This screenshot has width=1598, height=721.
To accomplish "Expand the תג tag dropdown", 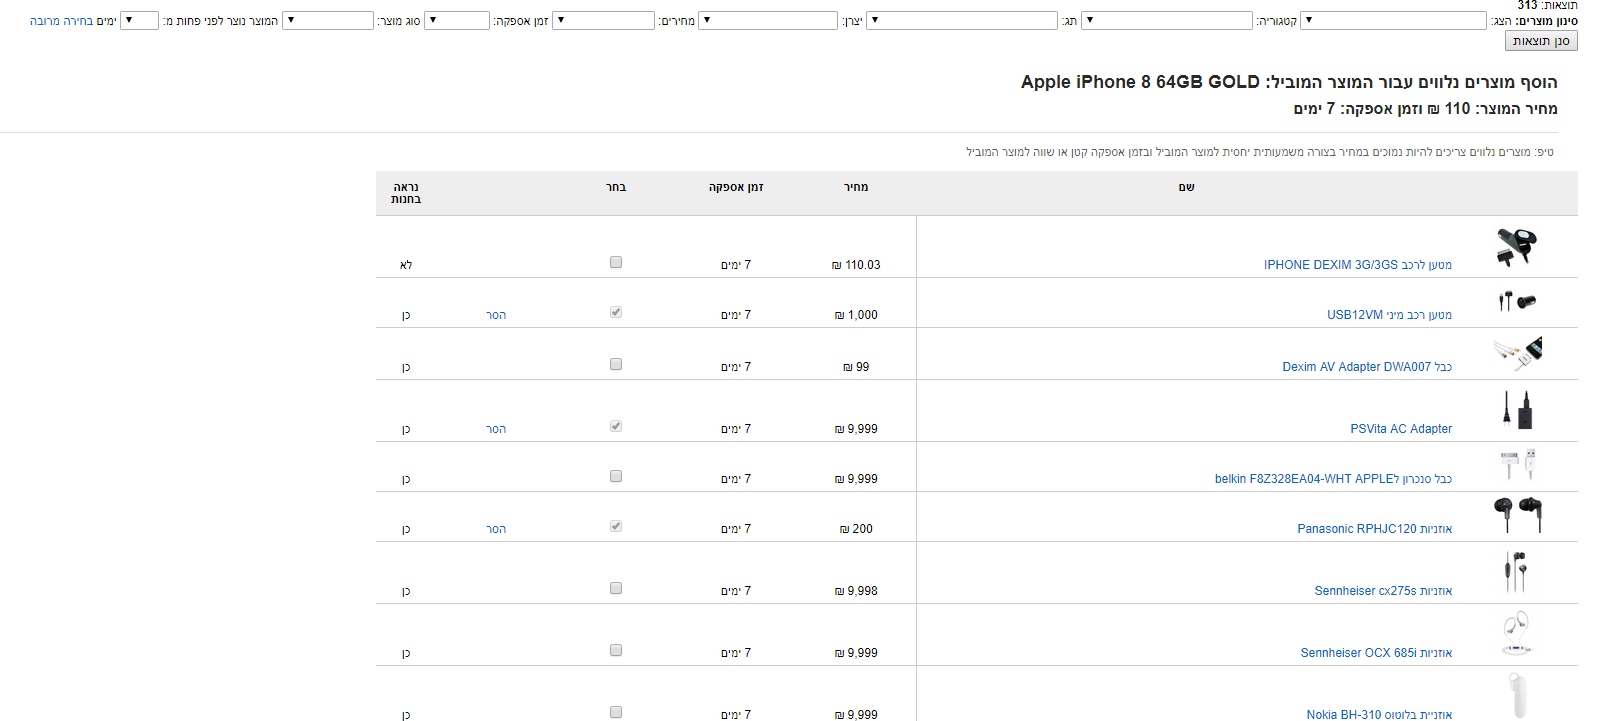I will [x=962, y=20].
